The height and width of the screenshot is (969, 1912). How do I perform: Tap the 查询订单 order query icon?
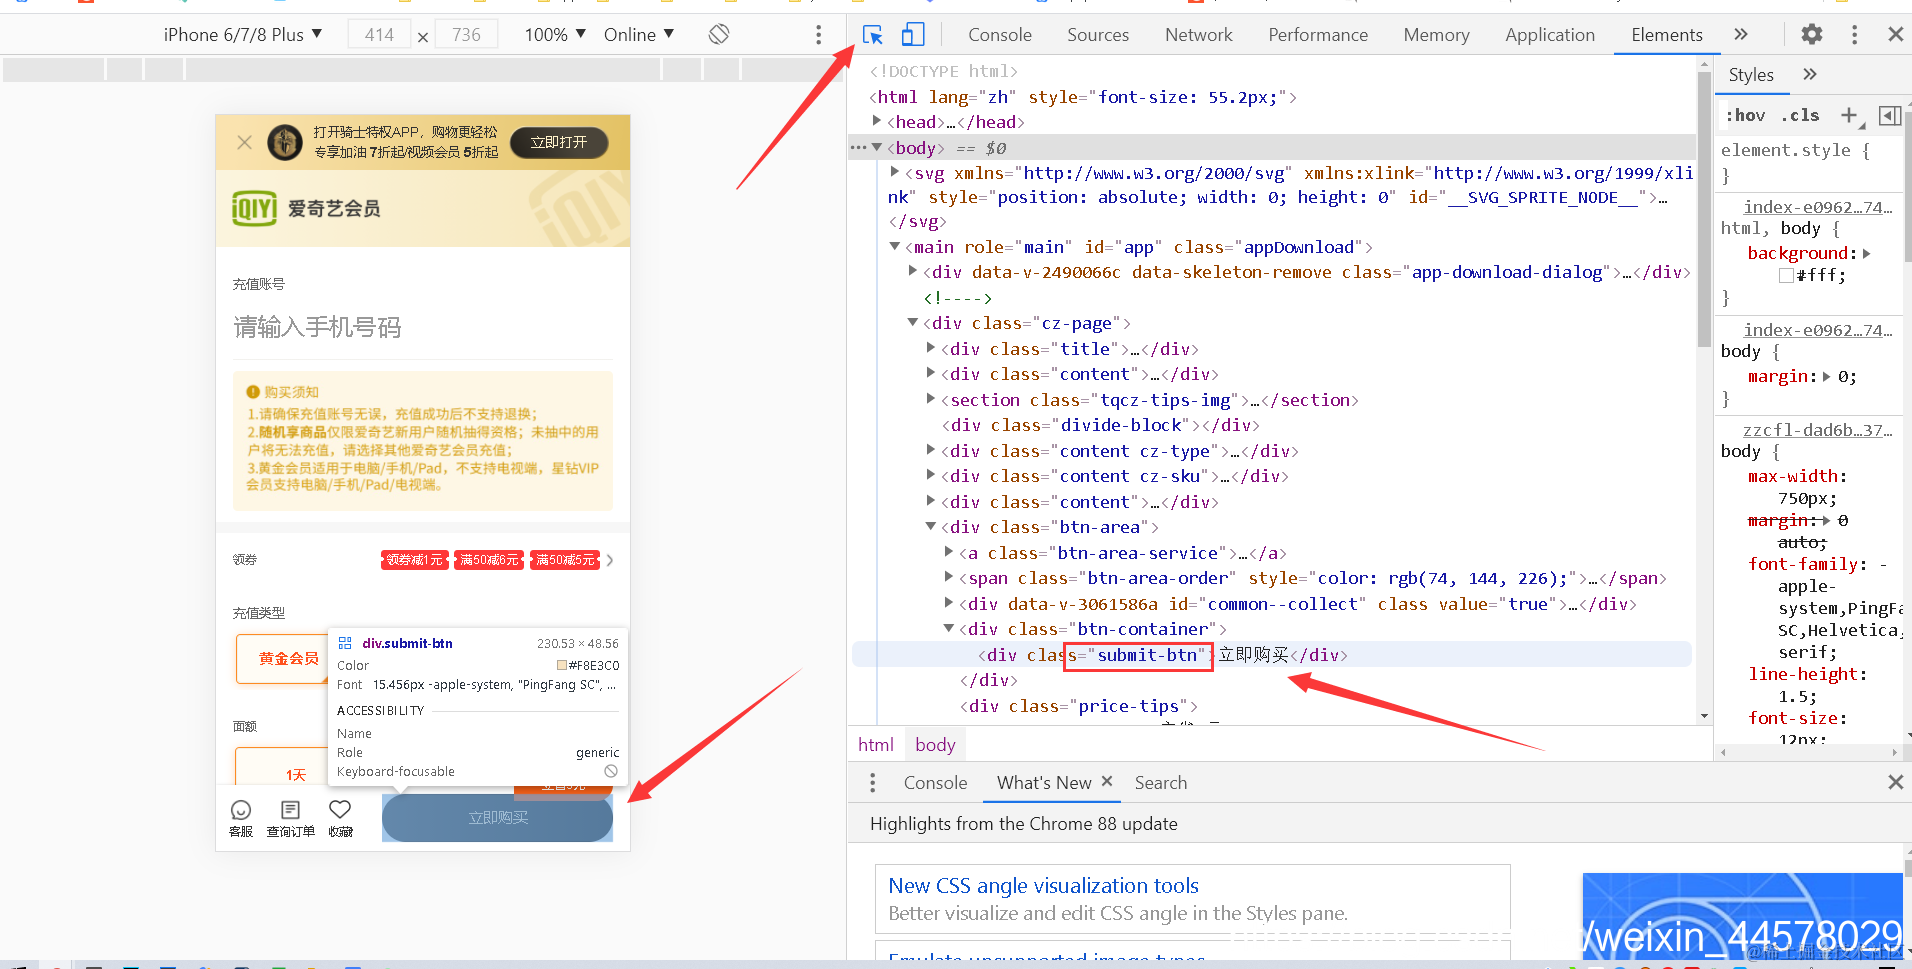(290, 818)
